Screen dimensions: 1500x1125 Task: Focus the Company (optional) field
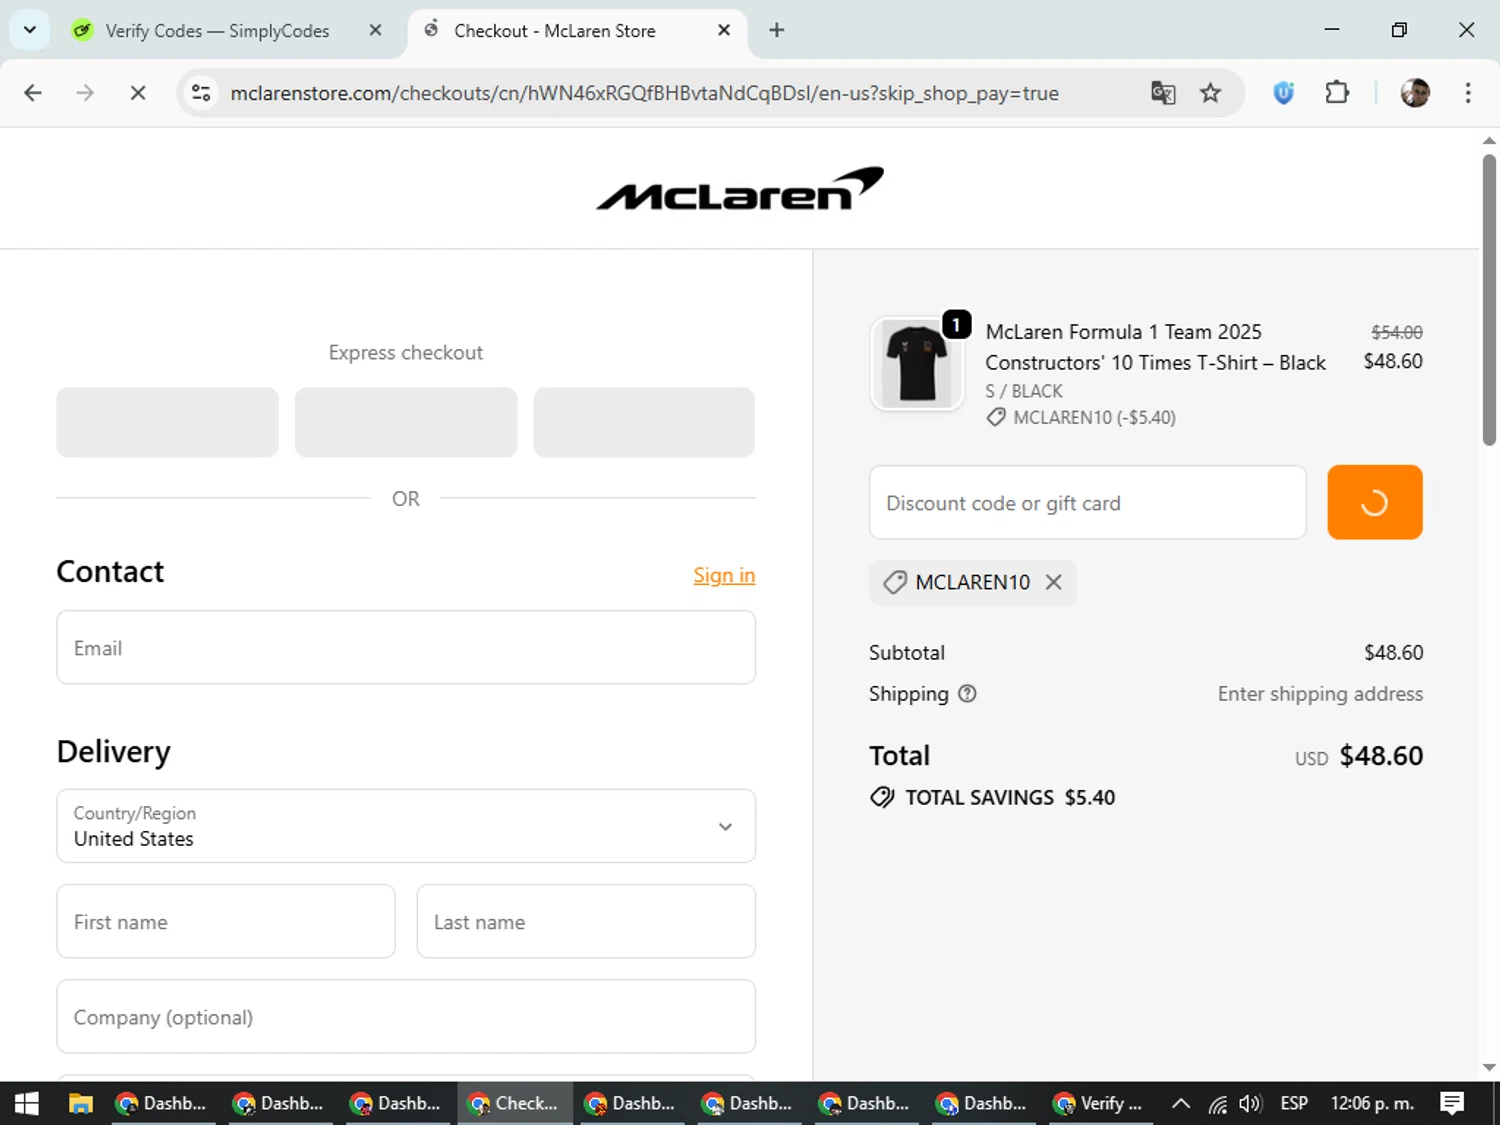click(406, 1016)
